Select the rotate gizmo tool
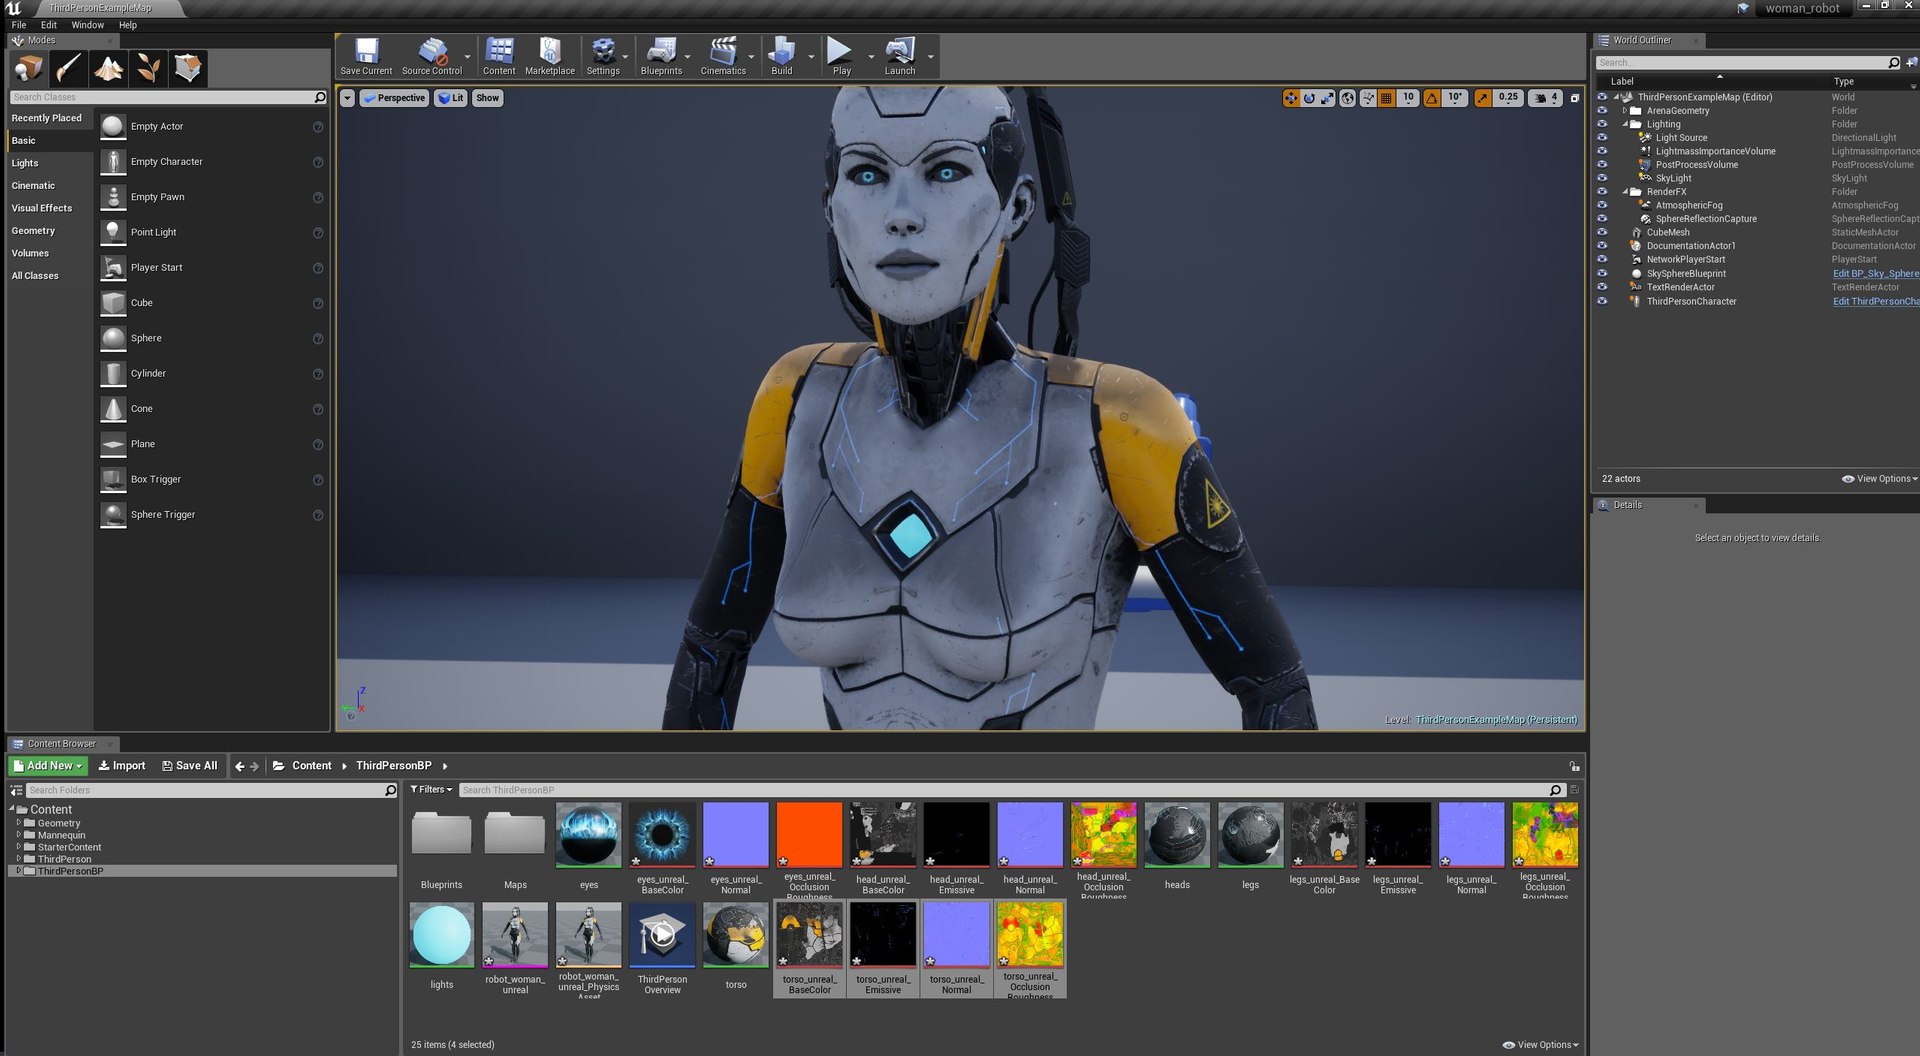1920x1056 pixels. coord(1309,98)
